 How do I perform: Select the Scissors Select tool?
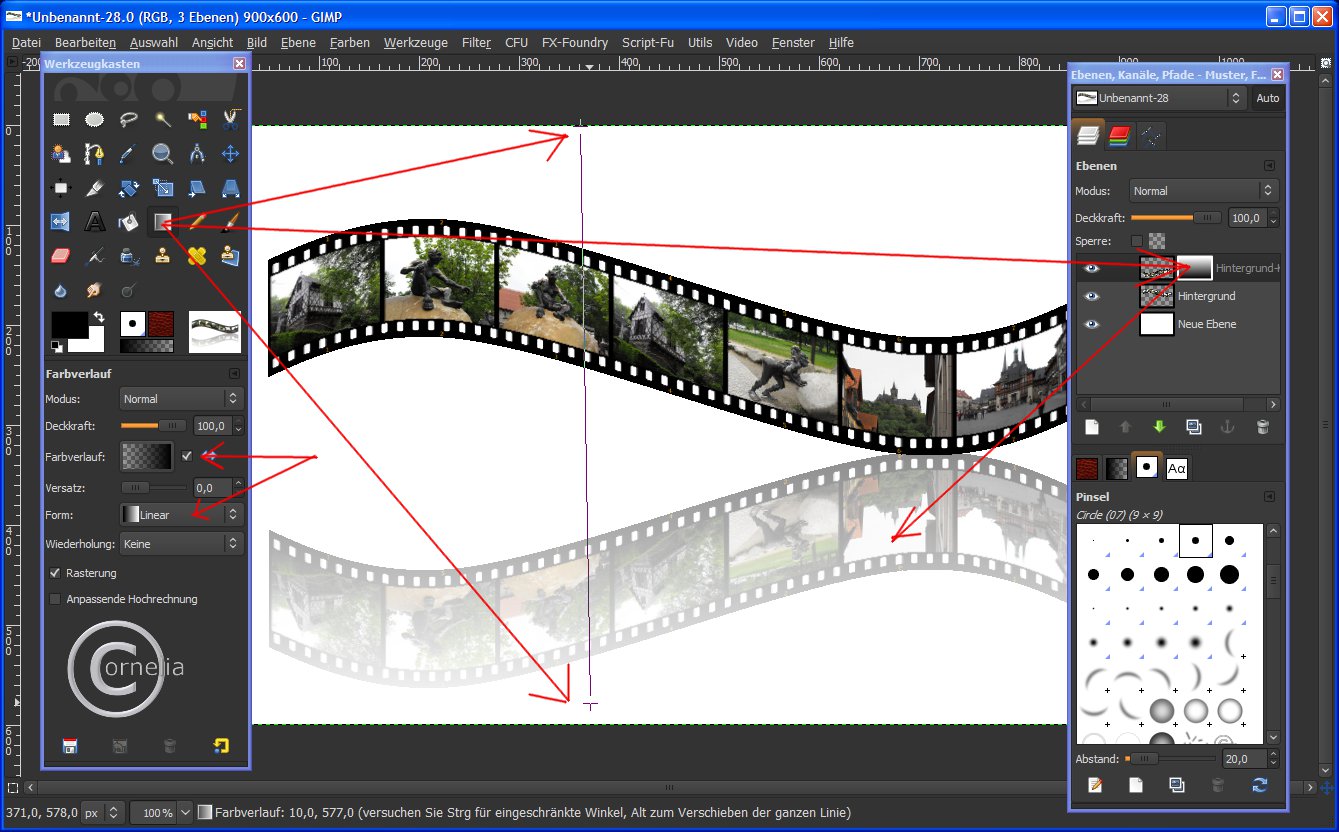(x=229, y=120)
